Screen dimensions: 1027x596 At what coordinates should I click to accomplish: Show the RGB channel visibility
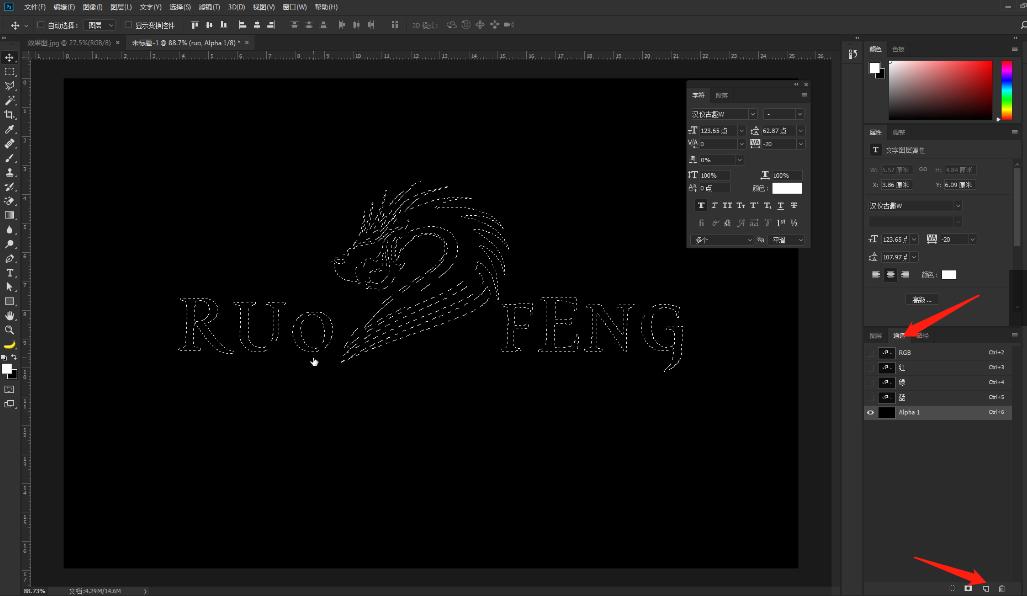click(870, 352)
